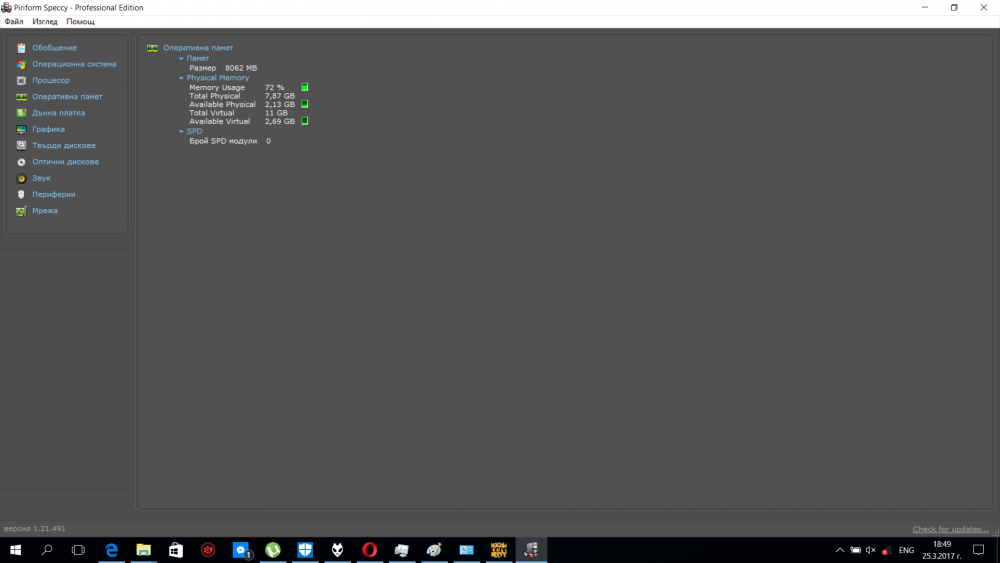Open the uTorrent taskbar icon
1000x563 pixels.
(x=273, y=550)
